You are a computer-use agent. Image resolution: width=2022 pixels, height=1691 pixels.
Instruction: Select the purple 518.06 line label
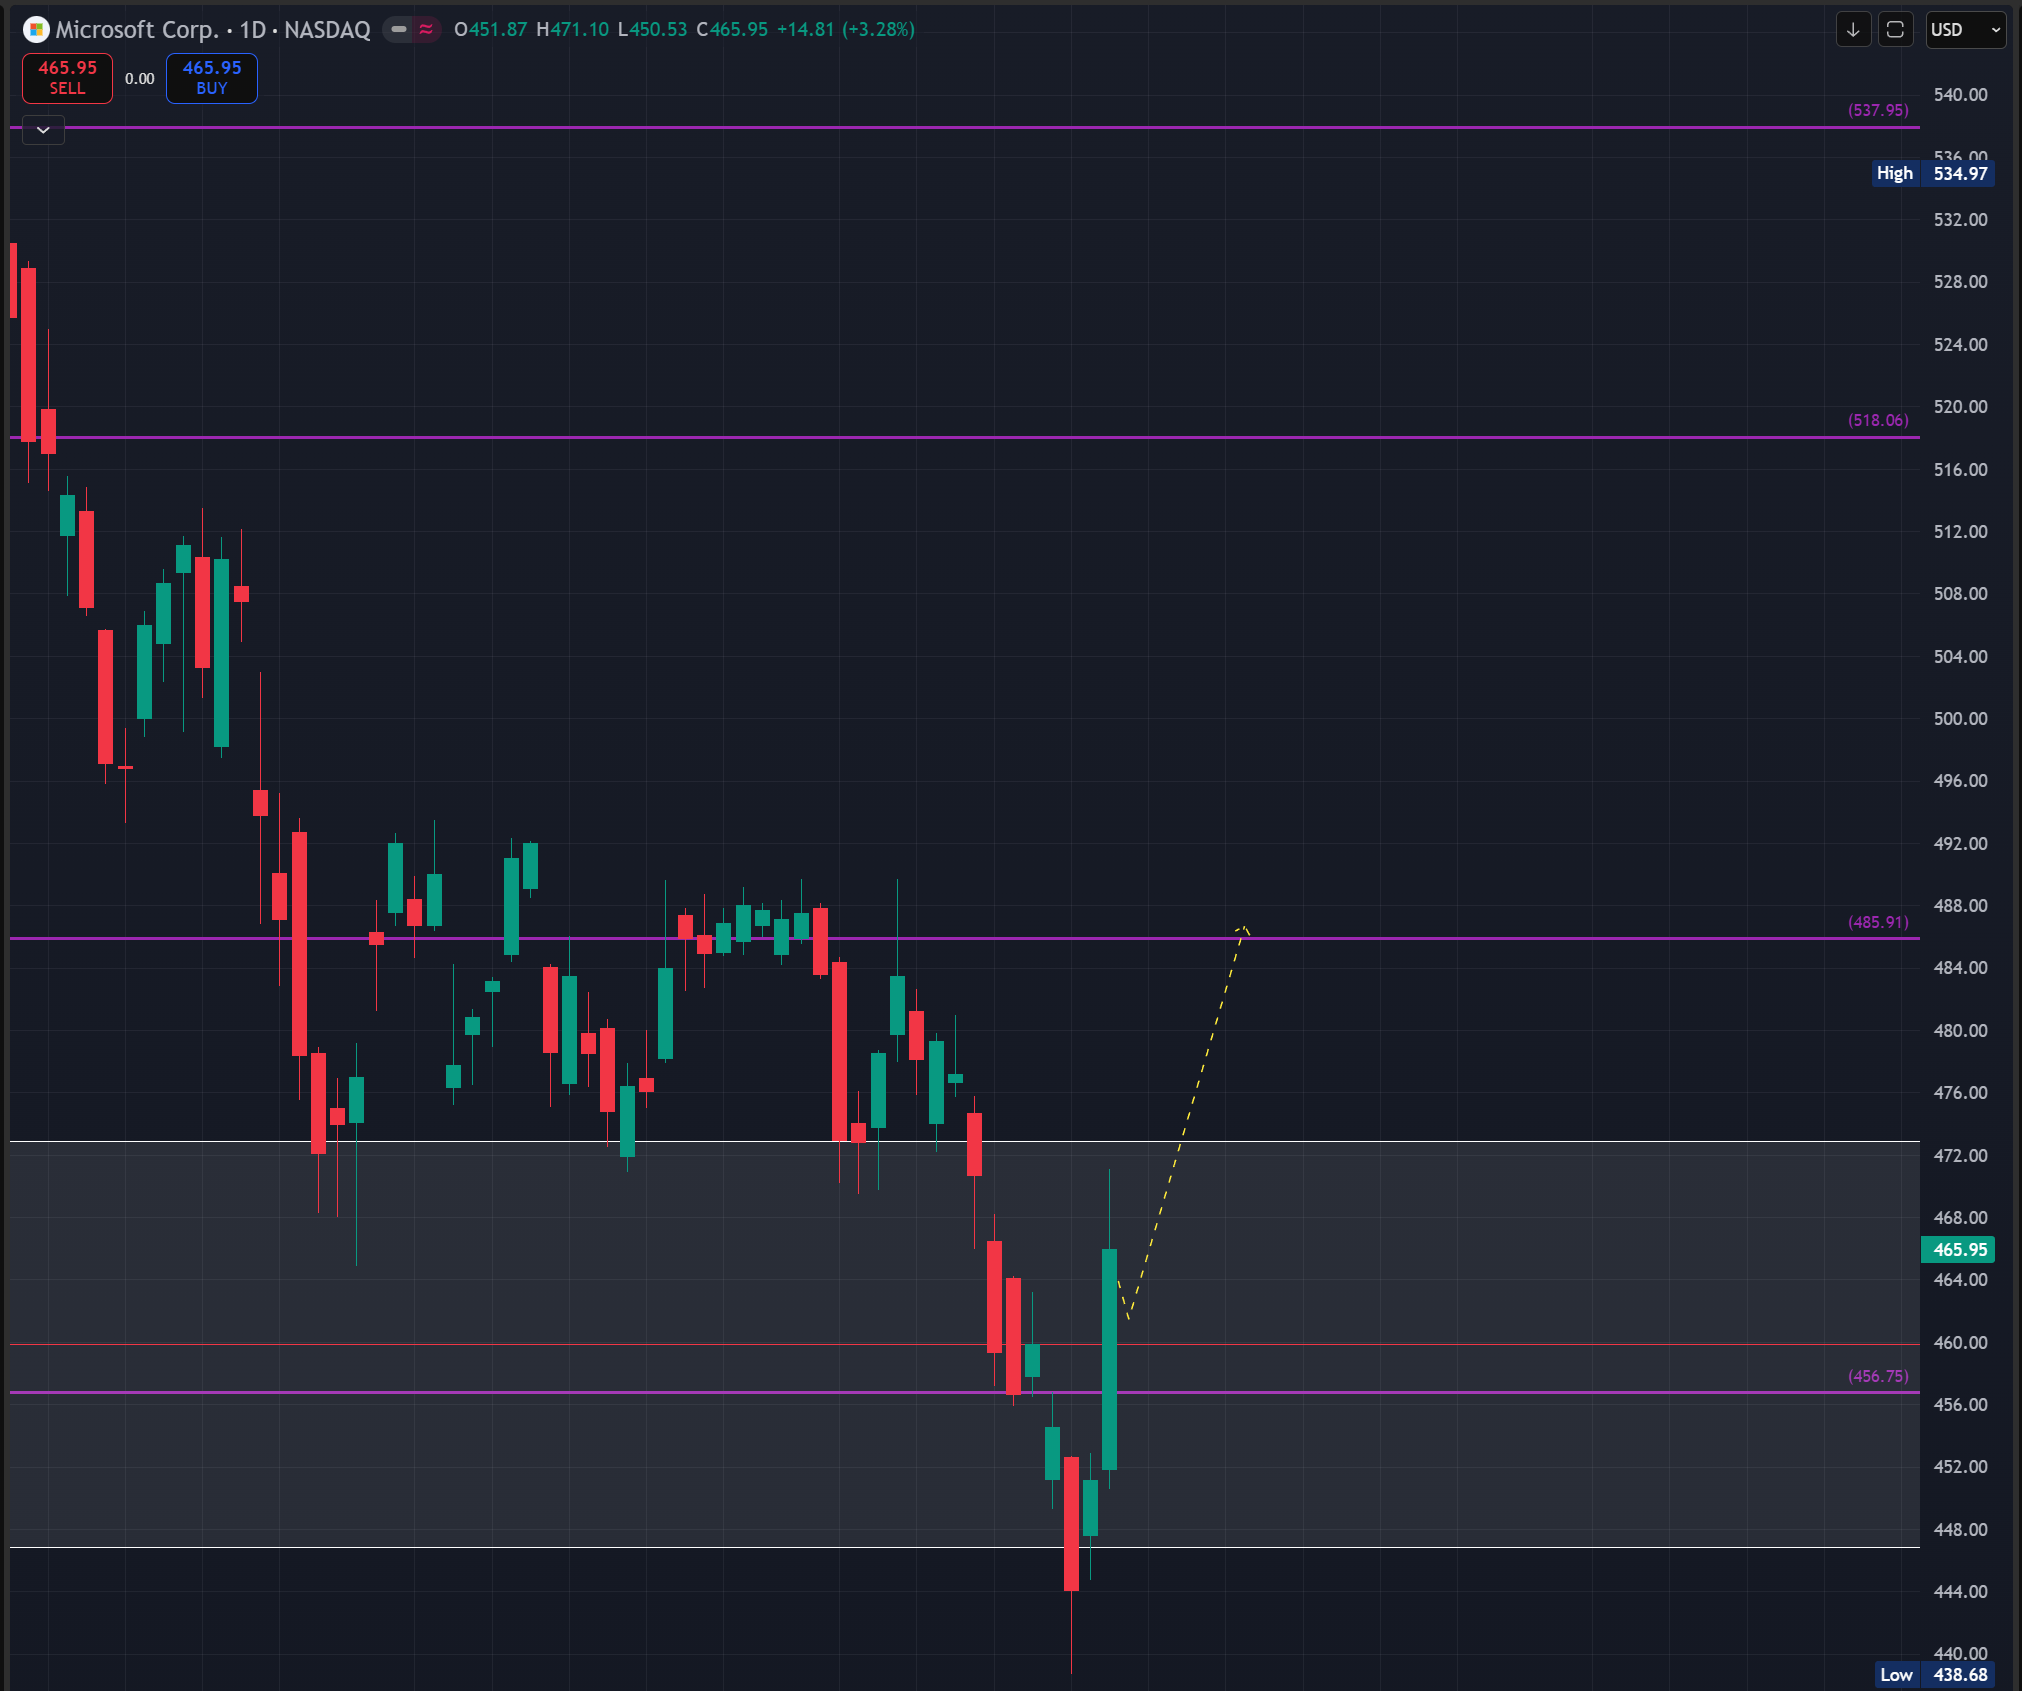click(x=1877, y=420)
